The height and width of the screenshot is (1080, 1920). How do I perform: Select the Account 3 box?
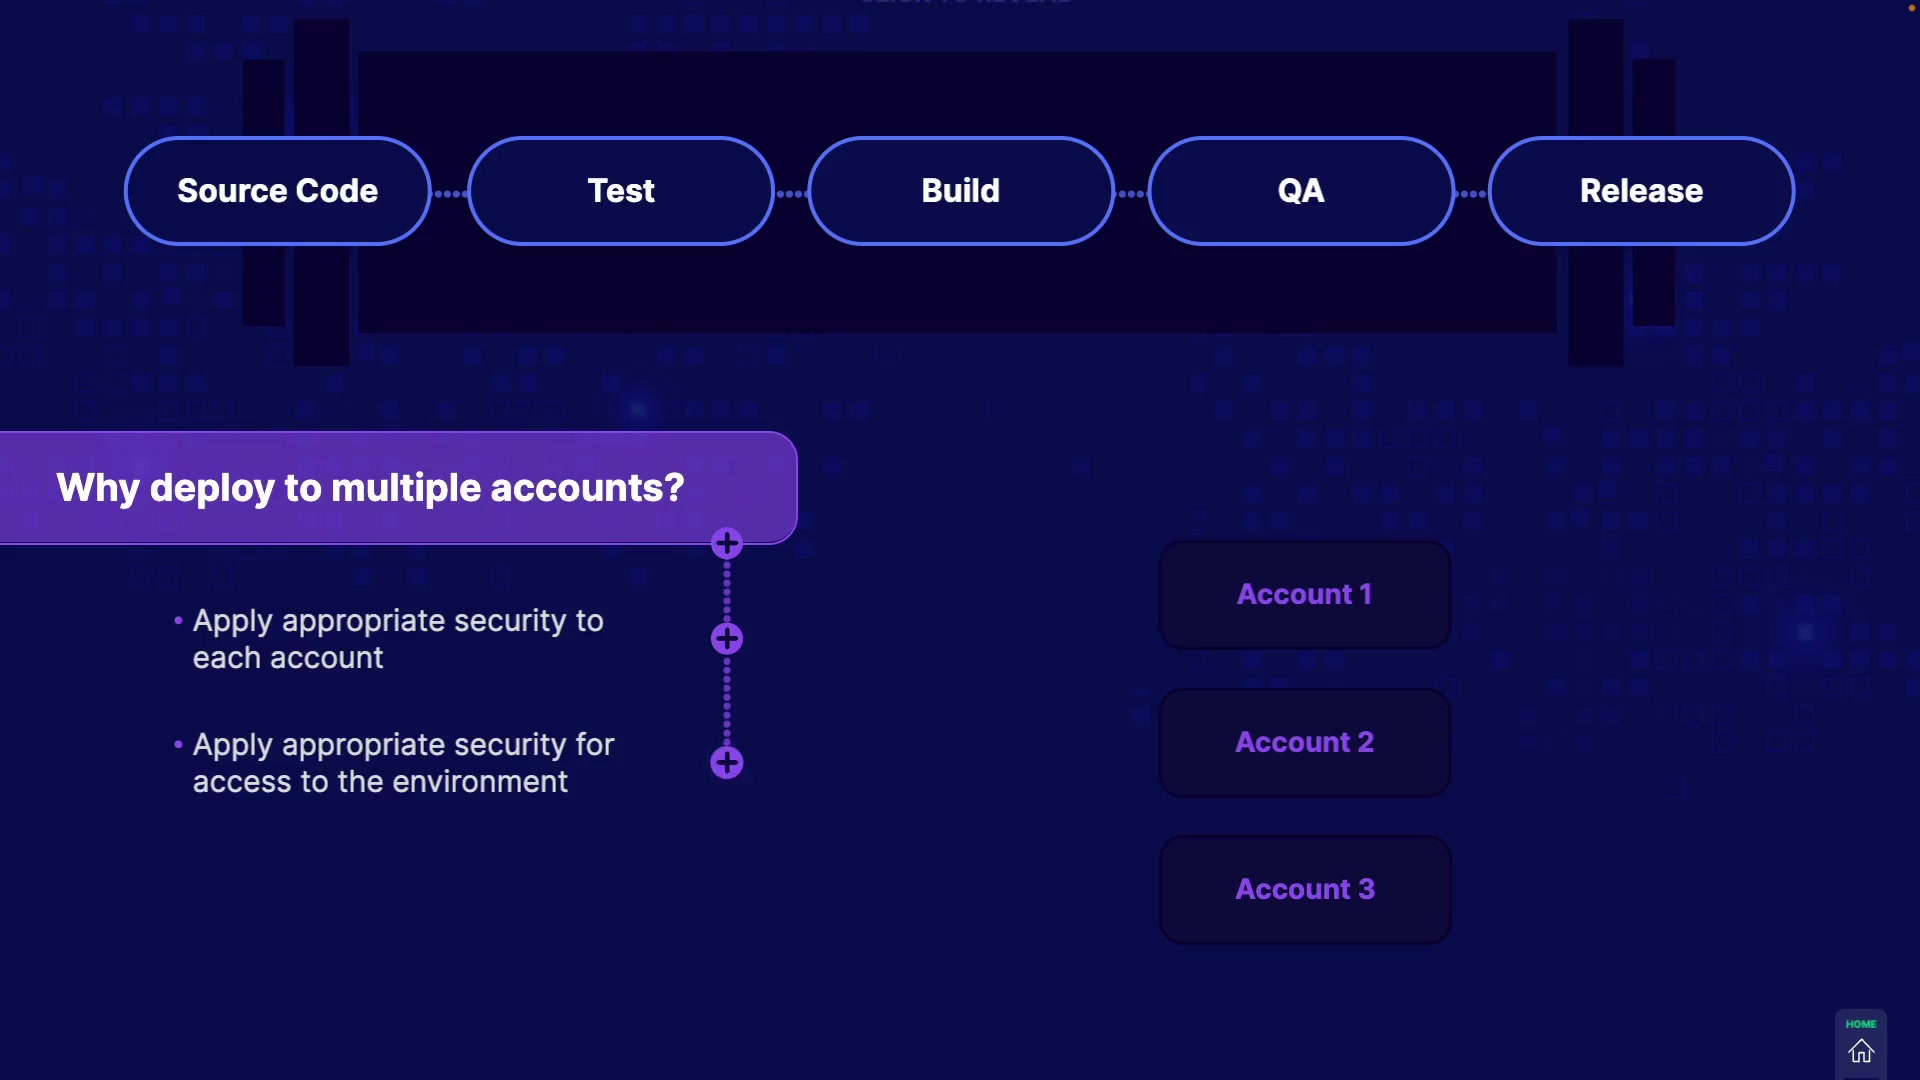tap(1304, 890)
